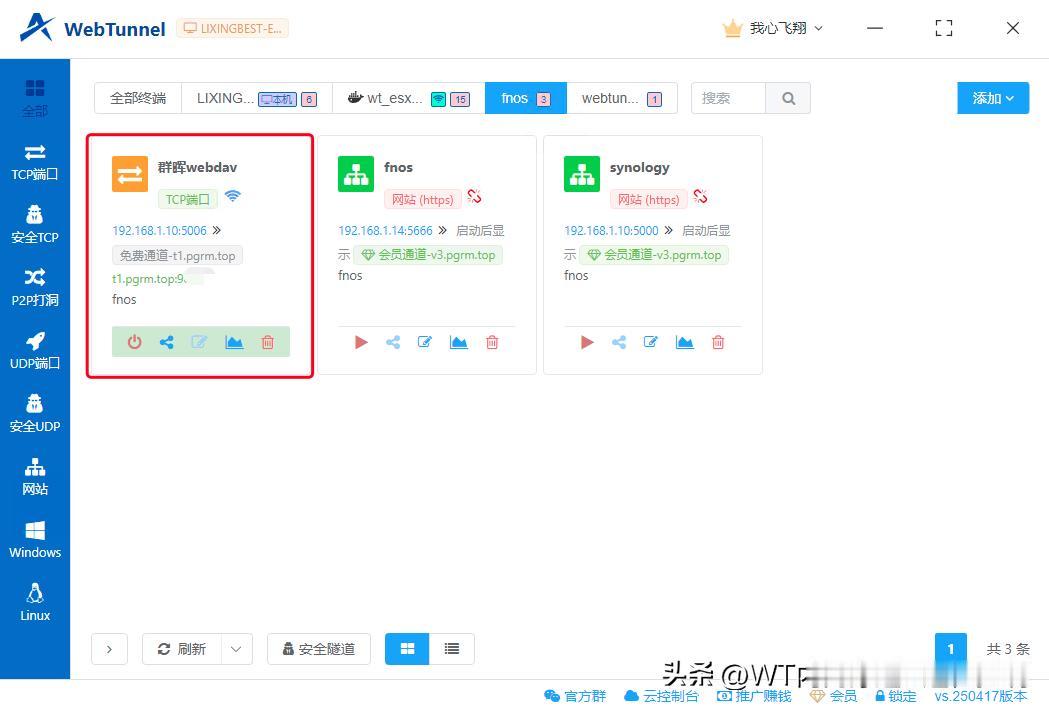The width and height of the screenshot is (1049, 708).
Task: Click the 免费通道-t1.pgrm.top tag
Action: point(177,256)
